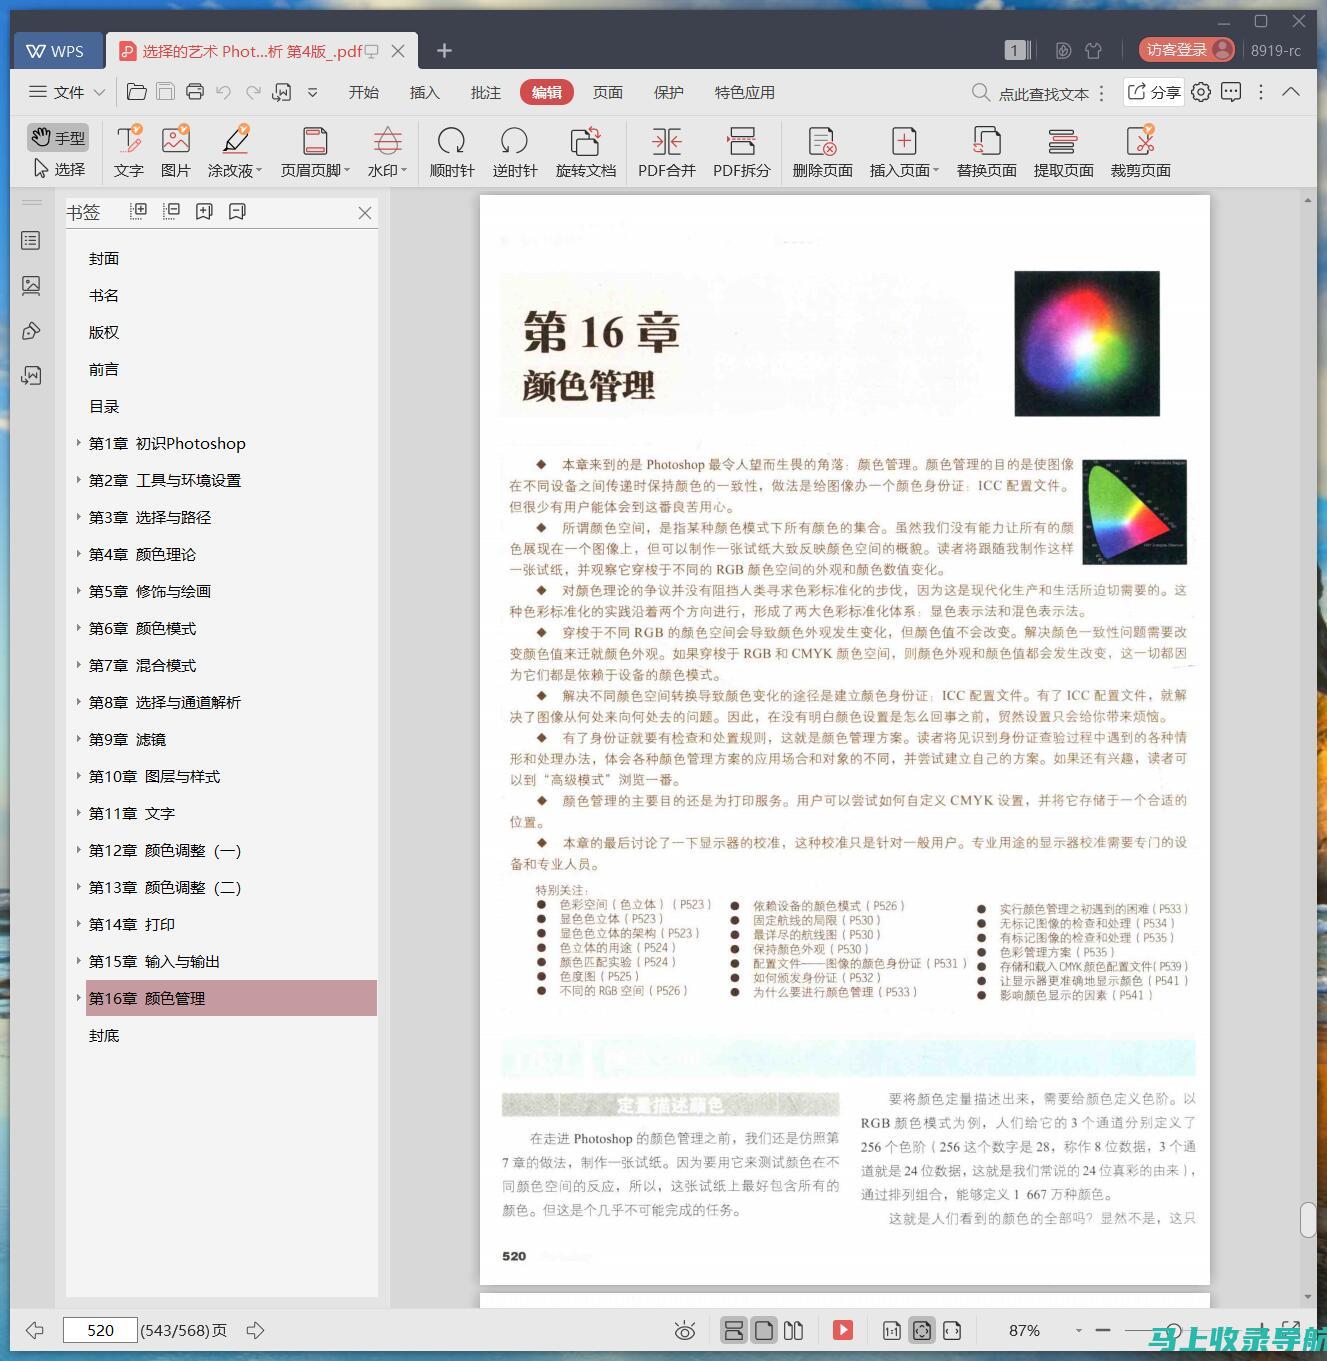Switch to the 页面 ribbon tab
The image size is (1327, 1361).
[607, 92]
